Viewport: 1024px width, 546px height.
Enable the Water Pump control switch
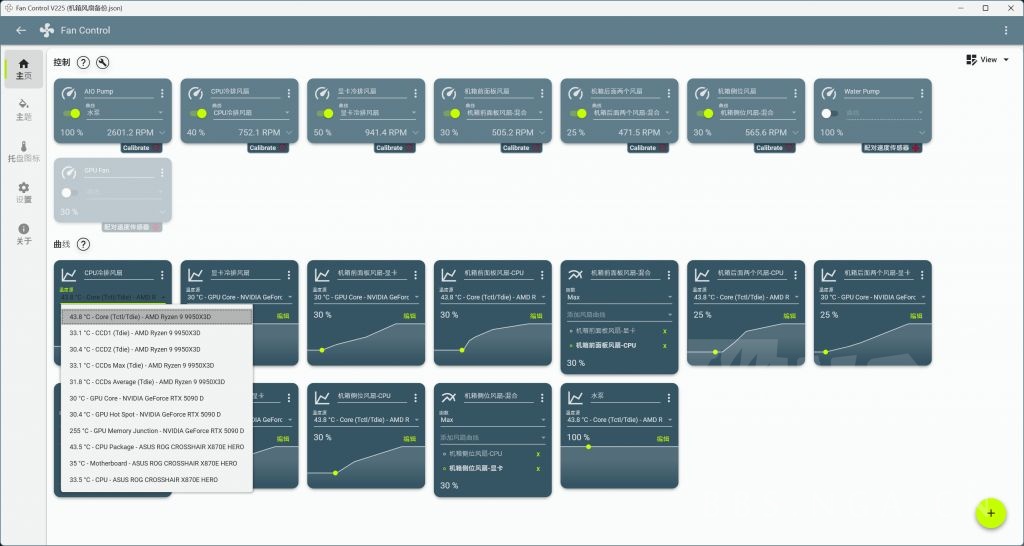(x=830, y=114)
